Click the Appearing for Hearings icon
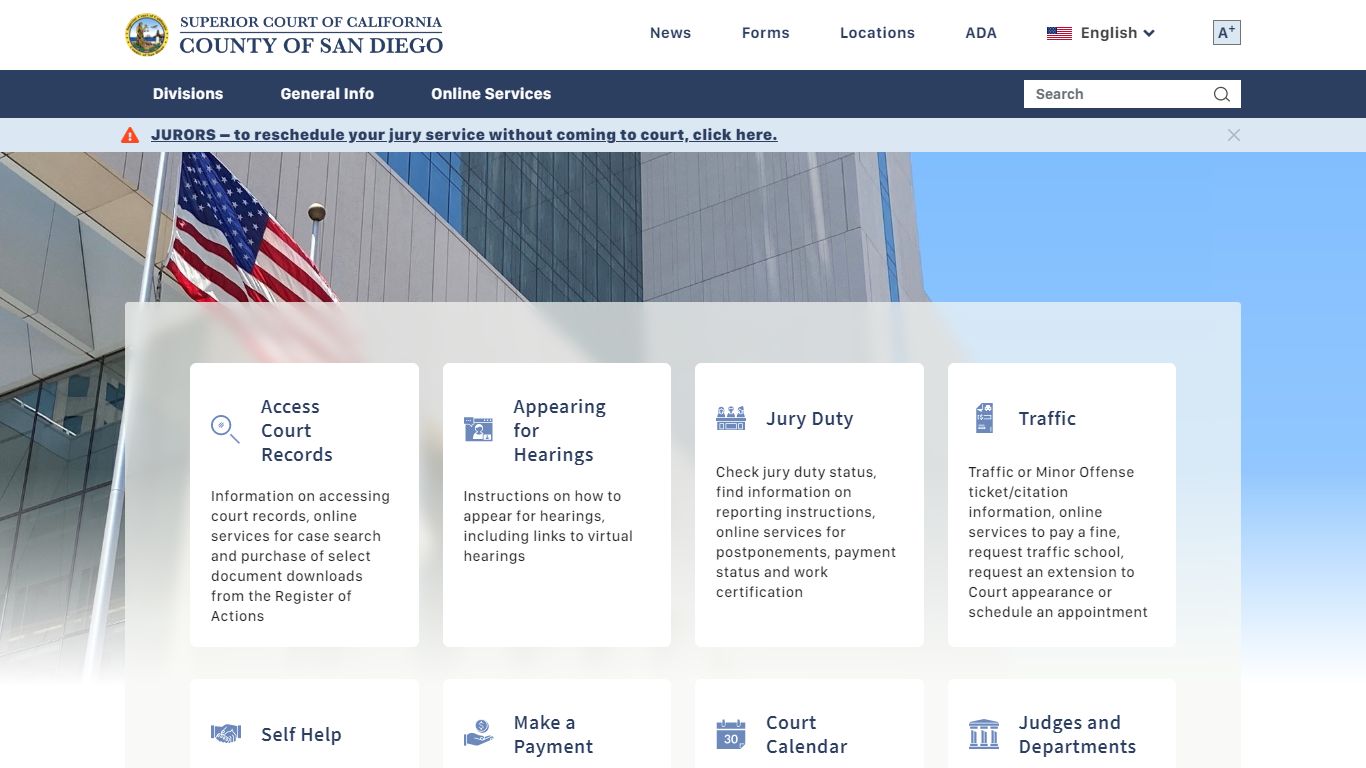 tap(478, 429)
